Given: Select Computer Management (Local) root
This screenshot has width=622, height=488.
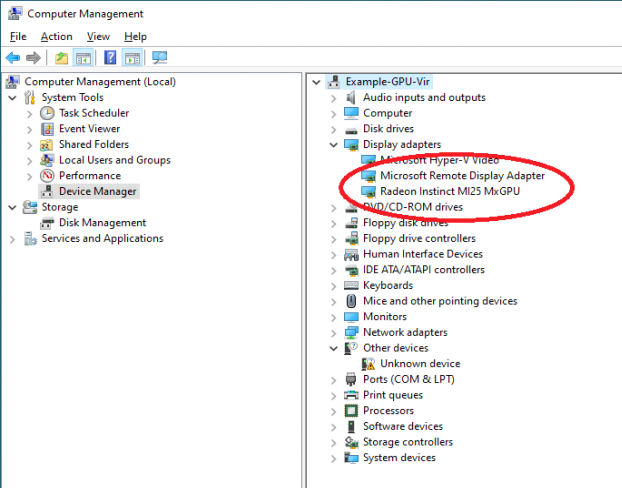Looking at the screenshot, I should coord(100,82).
